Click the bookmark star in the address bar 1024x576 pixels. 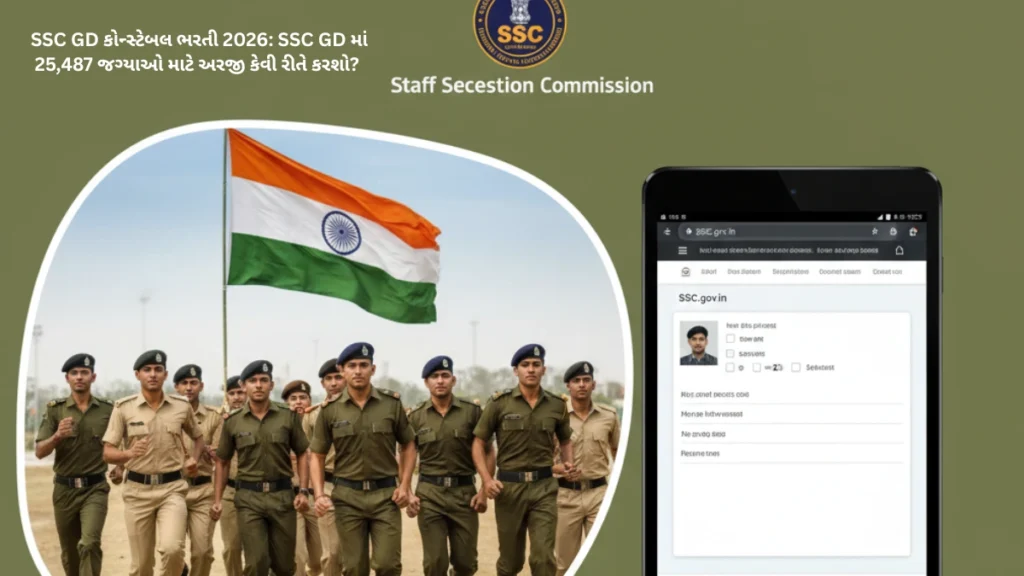pyautogui.click(x=875, y=232)
